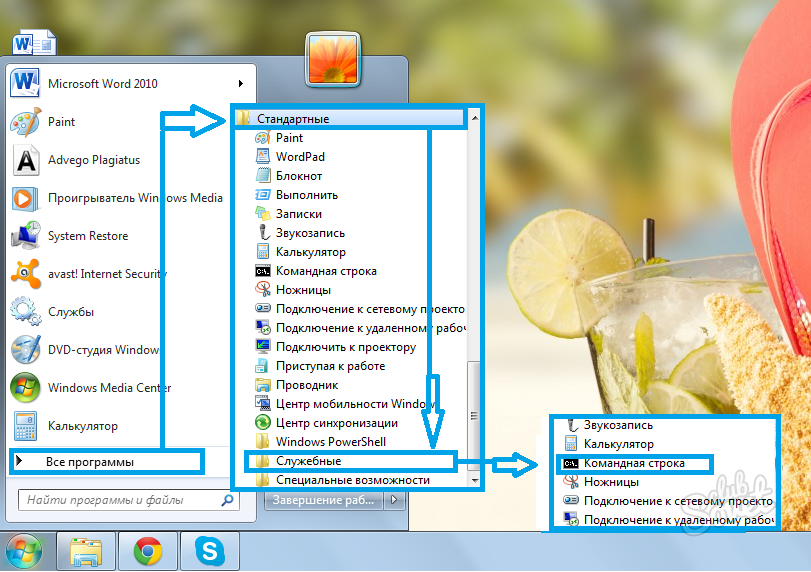Click the Windows Start orb
The height and width of the screenshot is (572, 811).
click(24, 551)
